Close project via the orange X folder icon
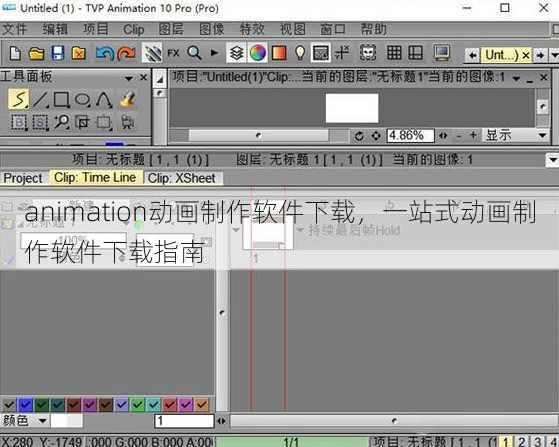Viewport: 559px width, 447px height. (79, 53)
